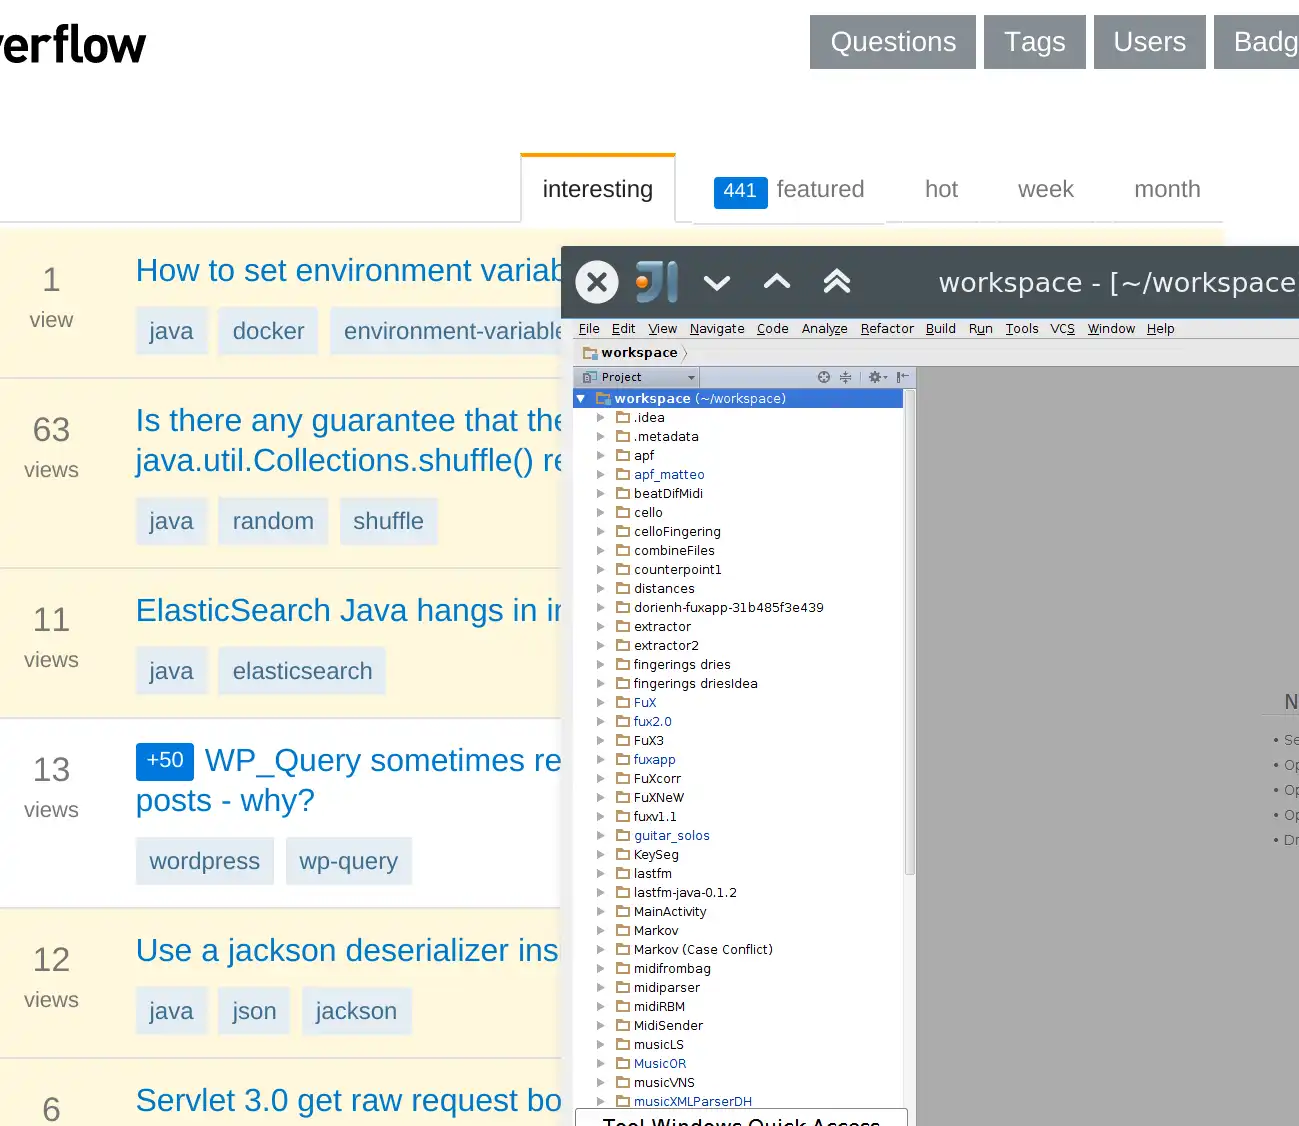
Task: Open the File menu
Action: (589, 328)
